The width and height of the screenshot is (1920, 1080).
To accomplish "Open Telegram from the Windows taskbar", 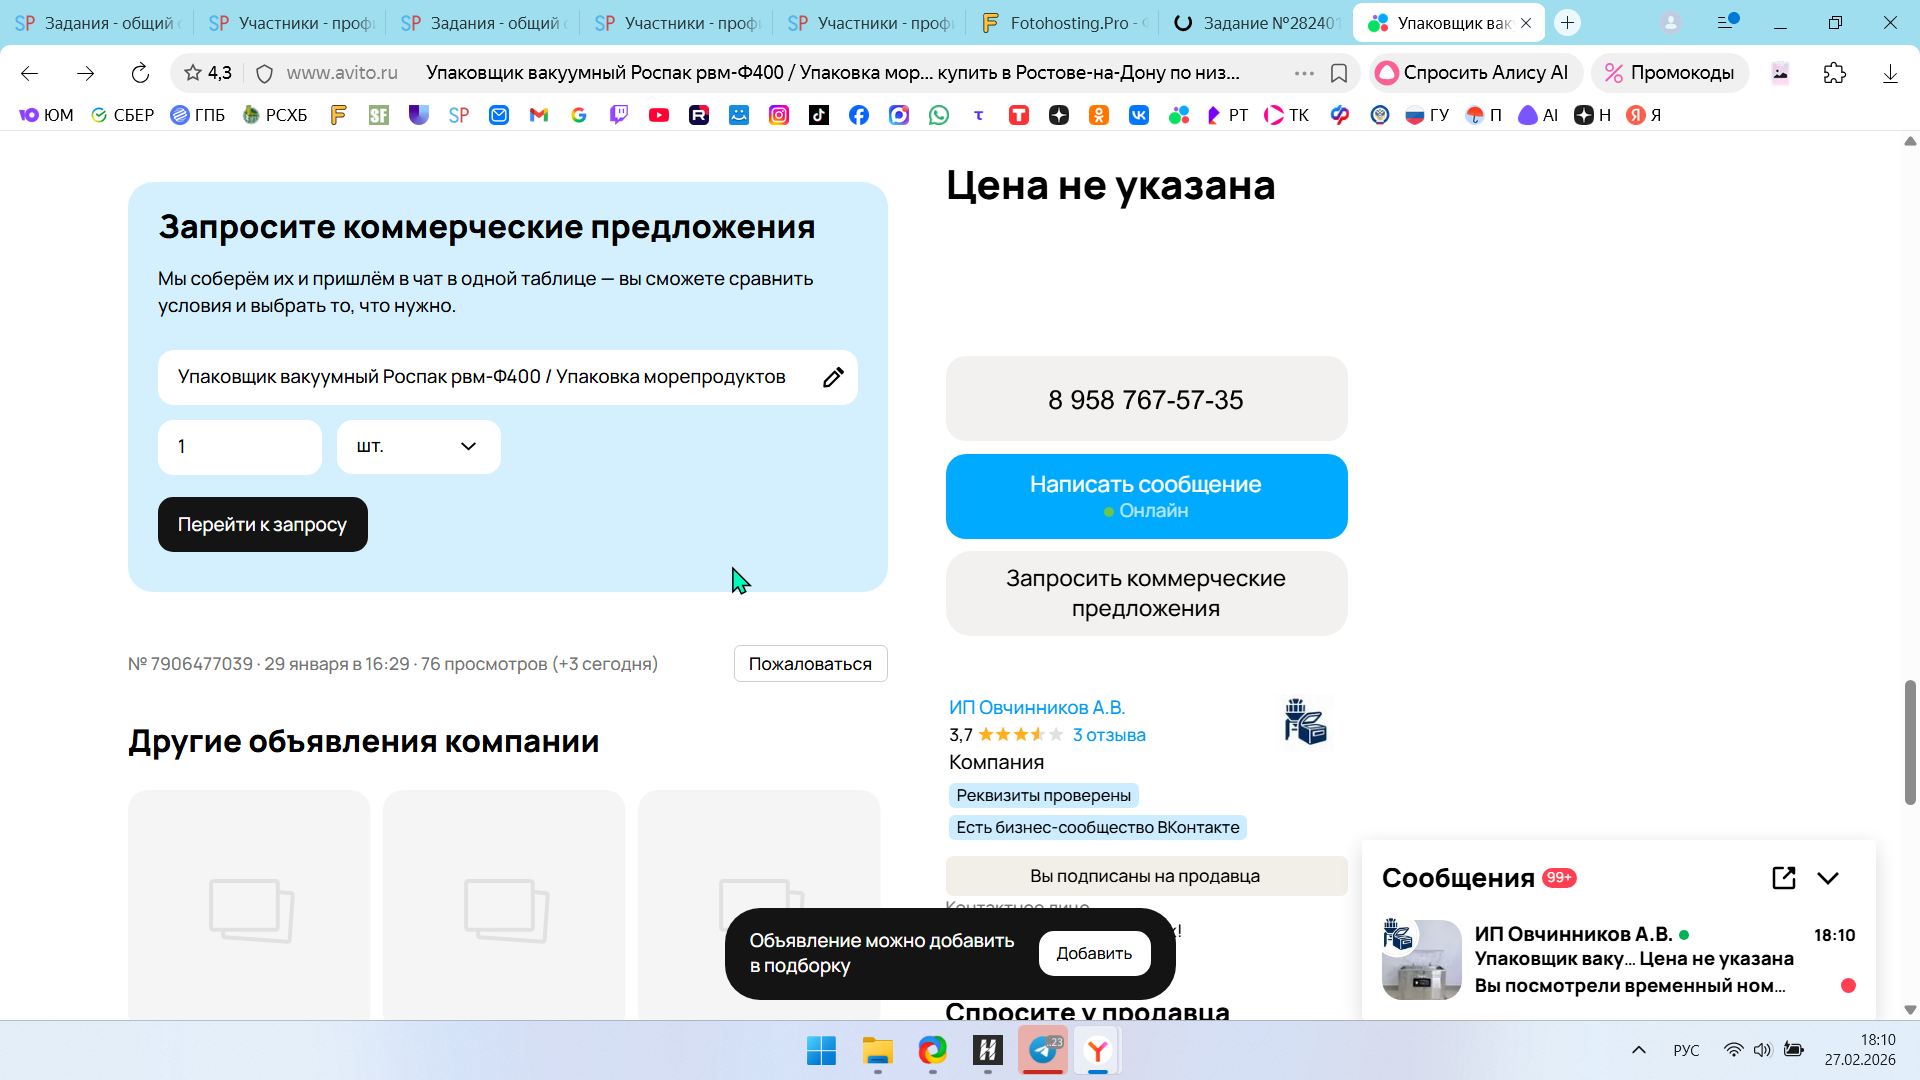I will click(x=1043, y=1050).
